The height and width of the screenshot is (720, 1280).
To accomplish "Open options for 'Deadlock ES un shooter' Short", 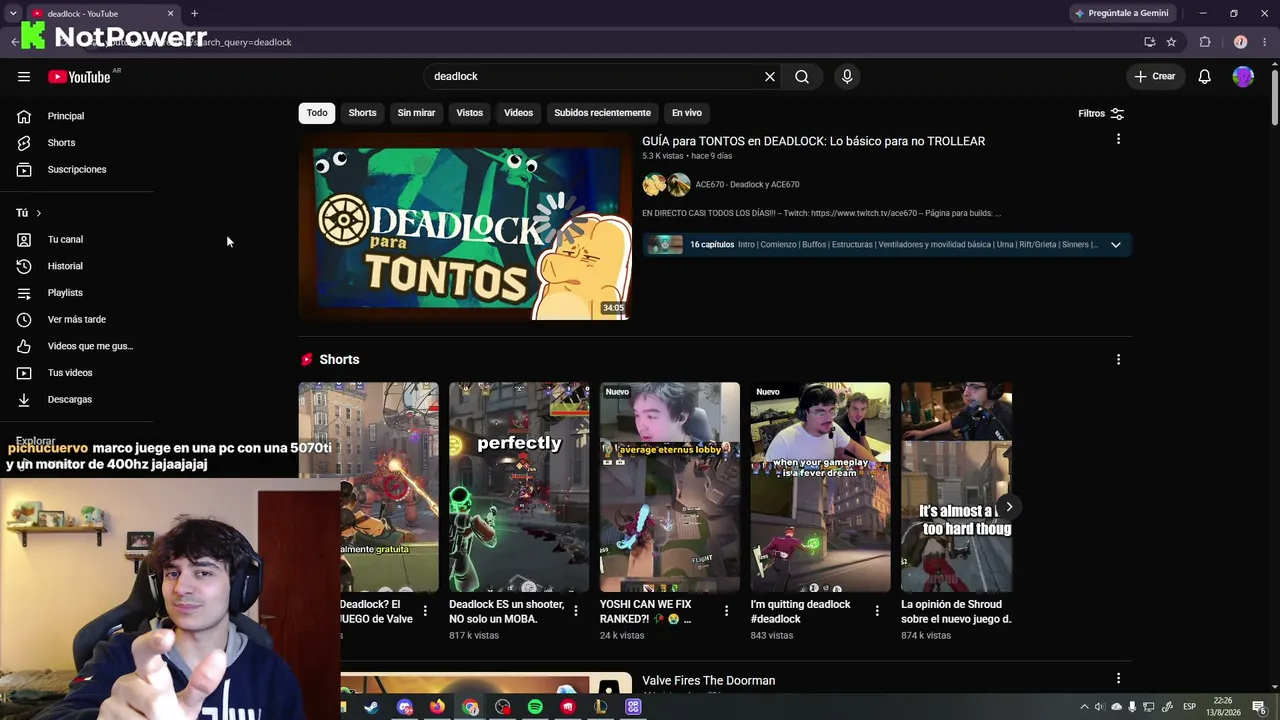I will pyautogui.click(x=575, y=610).
